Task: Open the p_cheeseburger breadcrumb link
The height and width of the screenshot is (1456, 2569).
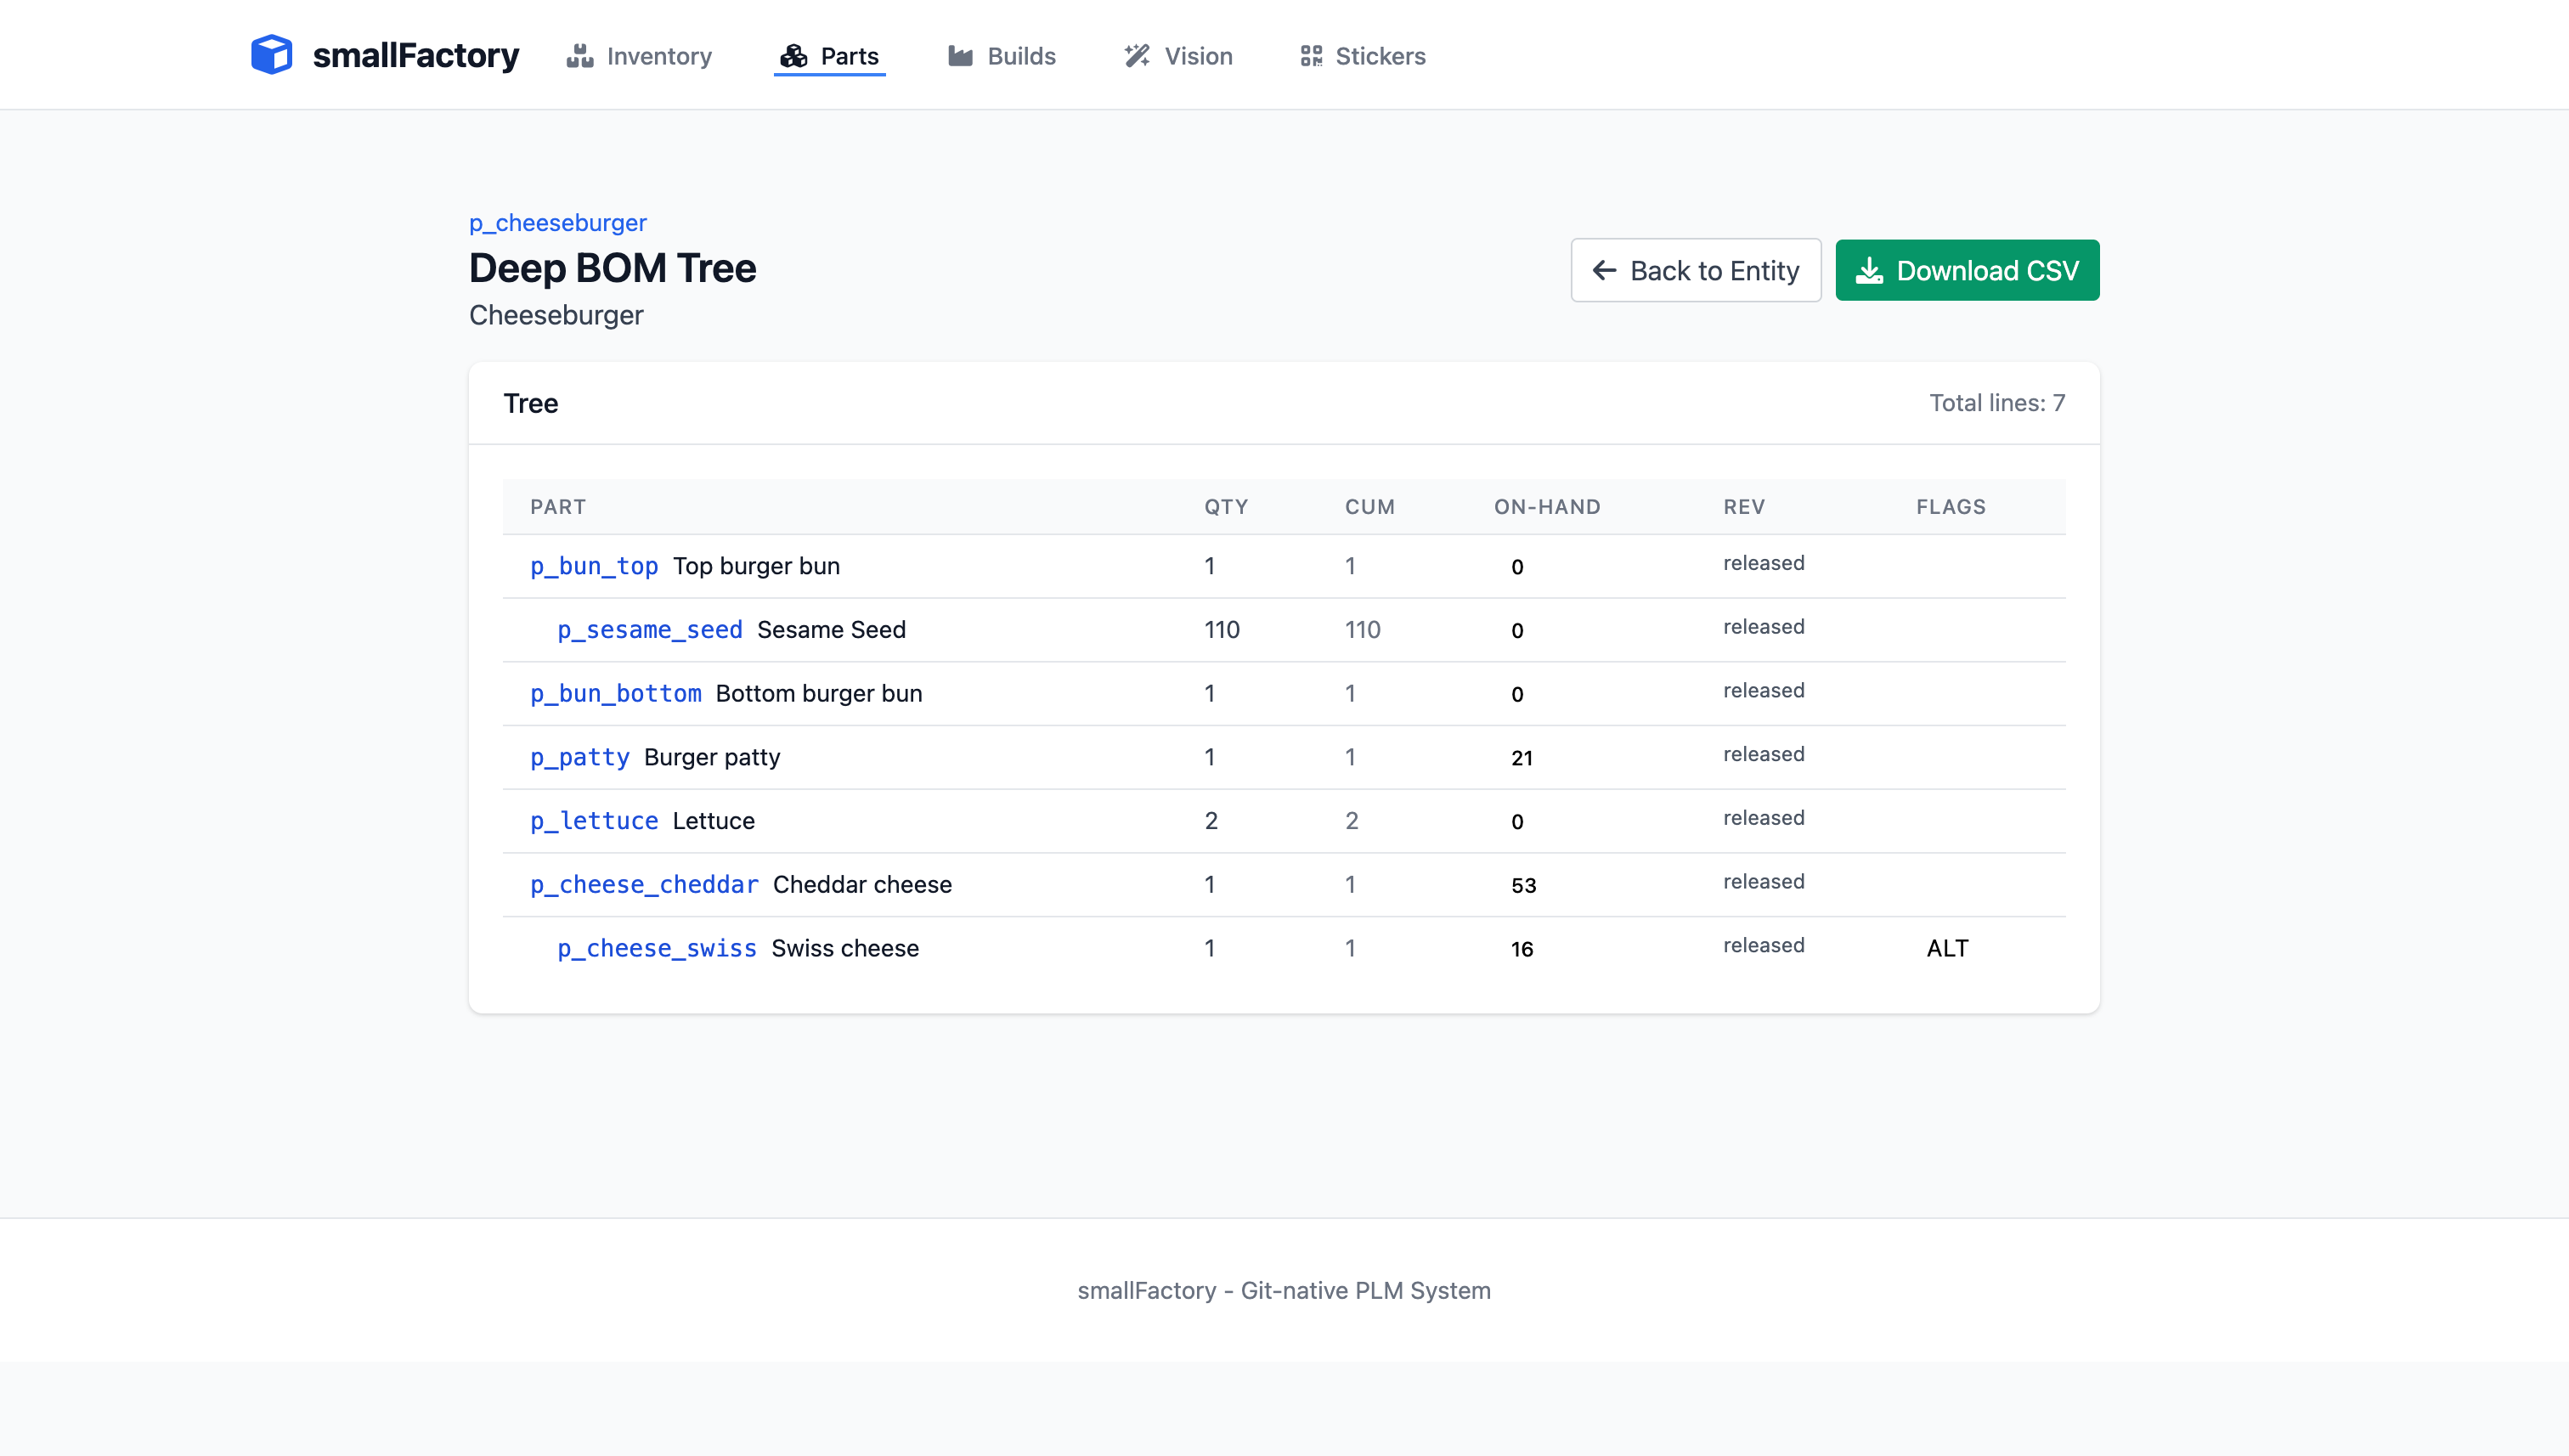Action: click(x=558, y=222)
